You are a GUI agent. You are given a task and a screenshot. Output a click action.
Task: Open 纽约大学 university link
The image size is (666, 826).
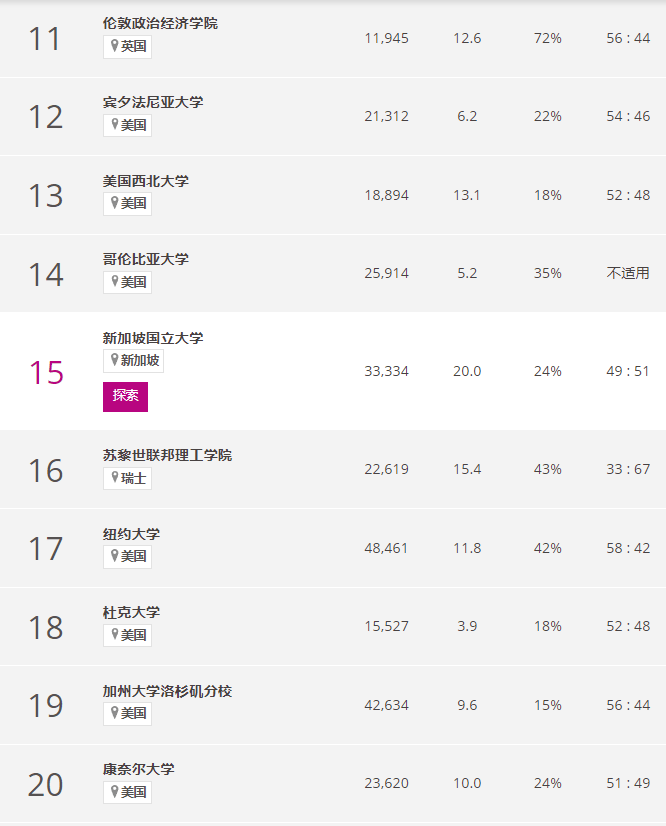click(132, 534)
